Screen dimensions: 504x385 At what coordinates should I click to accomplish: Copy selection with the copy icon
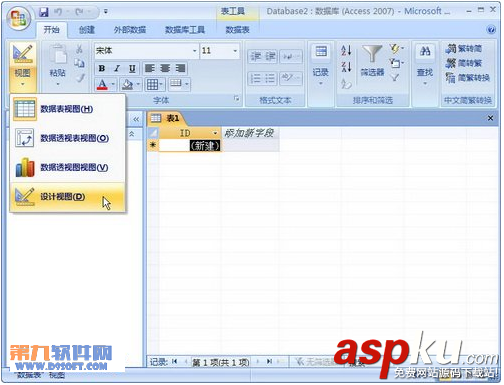point(79,63)
